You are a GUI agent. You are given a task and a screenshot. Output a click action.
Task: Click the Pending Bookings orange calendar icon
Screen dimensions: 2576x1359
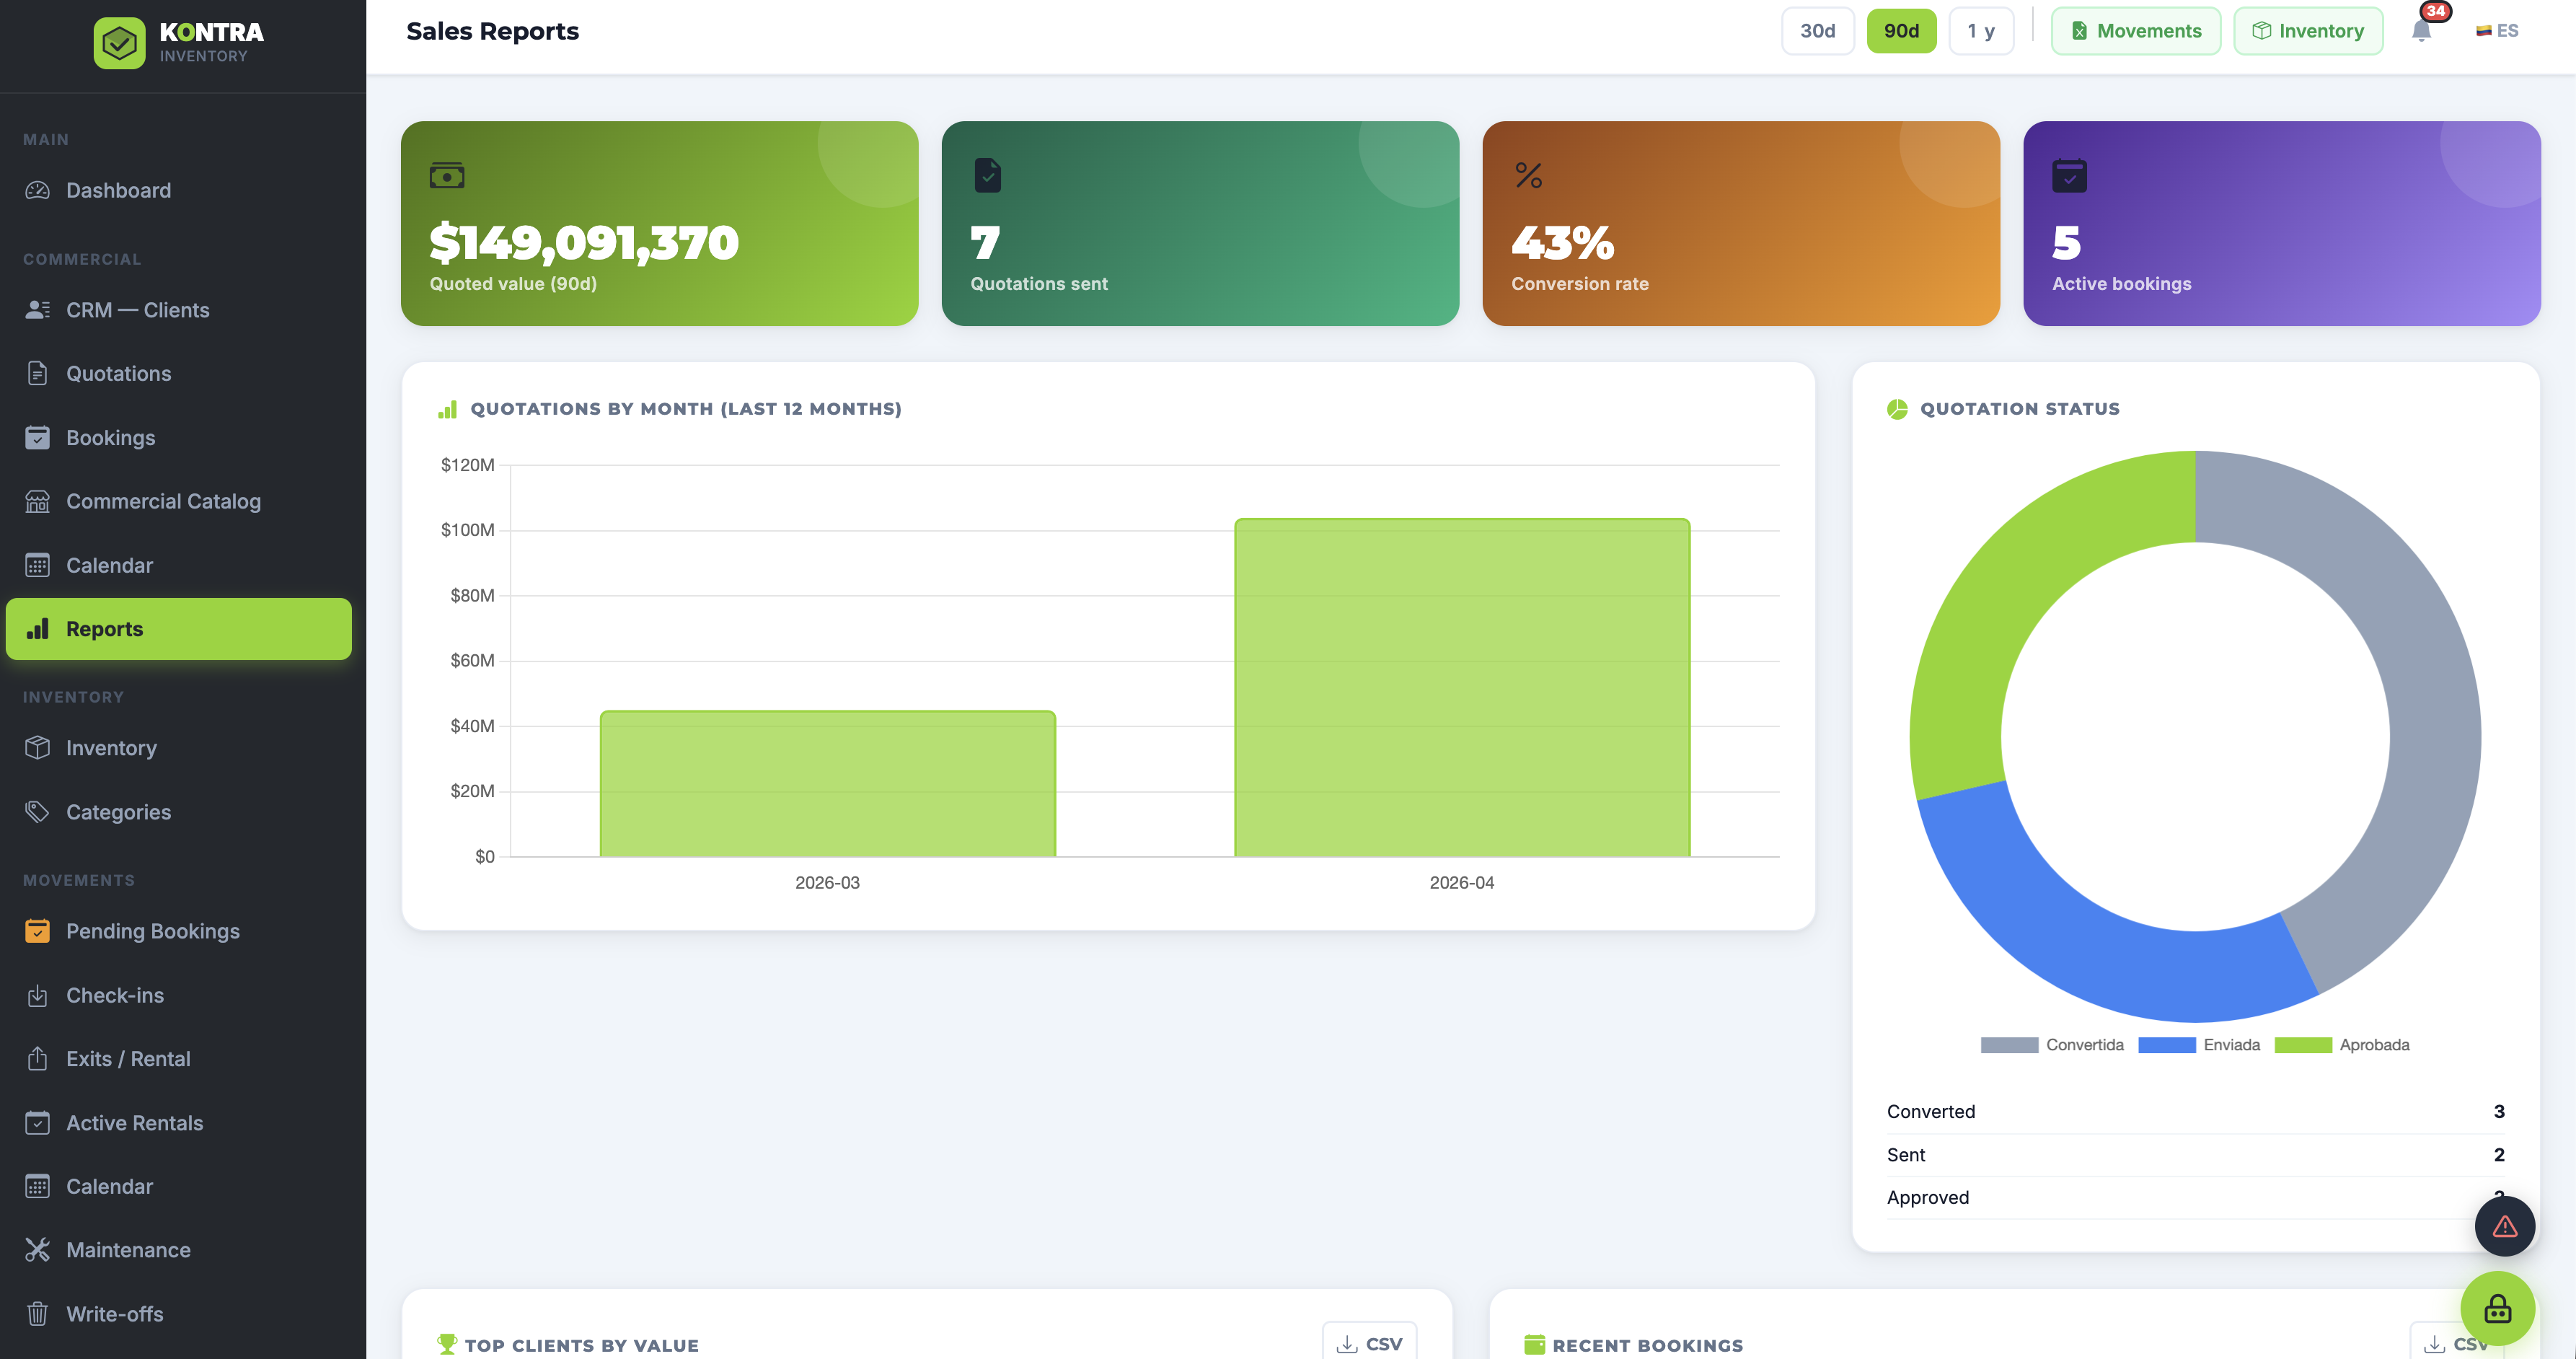(38, 931)
